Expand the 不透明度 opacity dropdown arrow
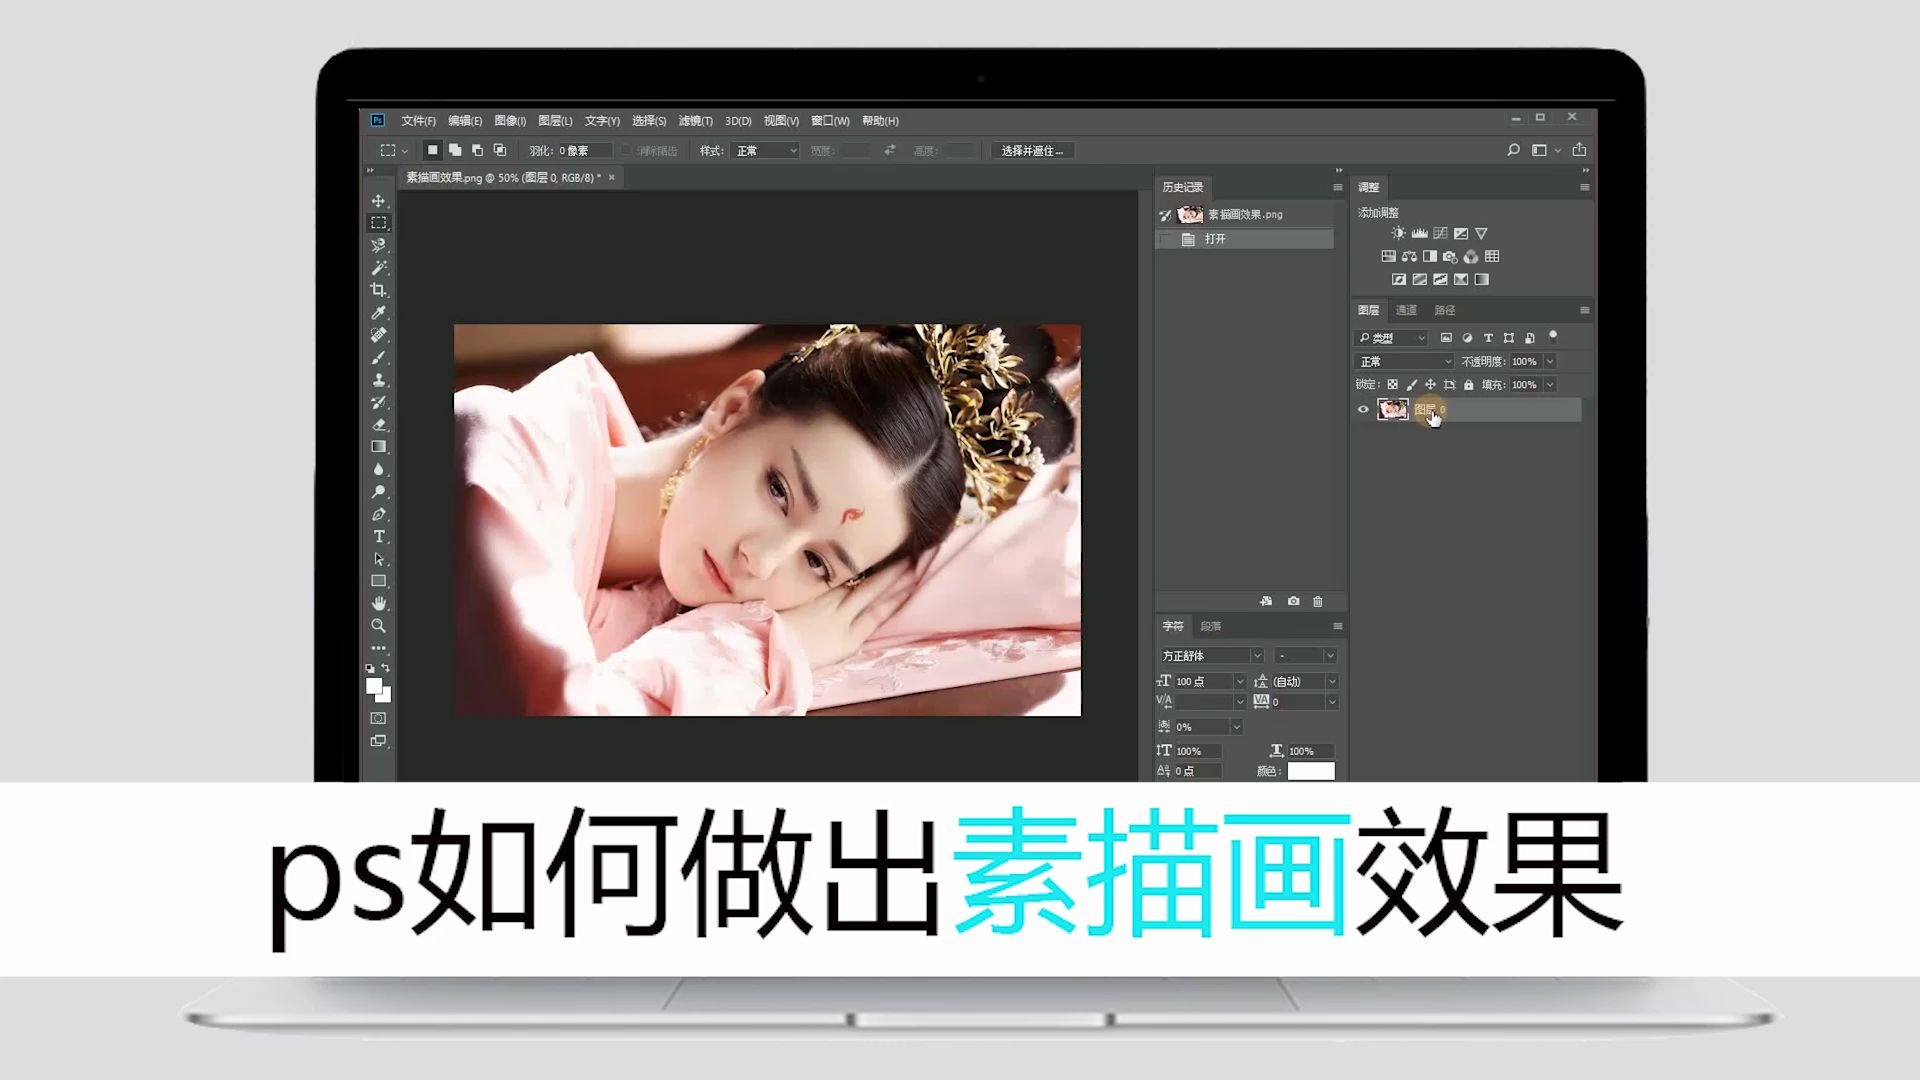 1550,361
